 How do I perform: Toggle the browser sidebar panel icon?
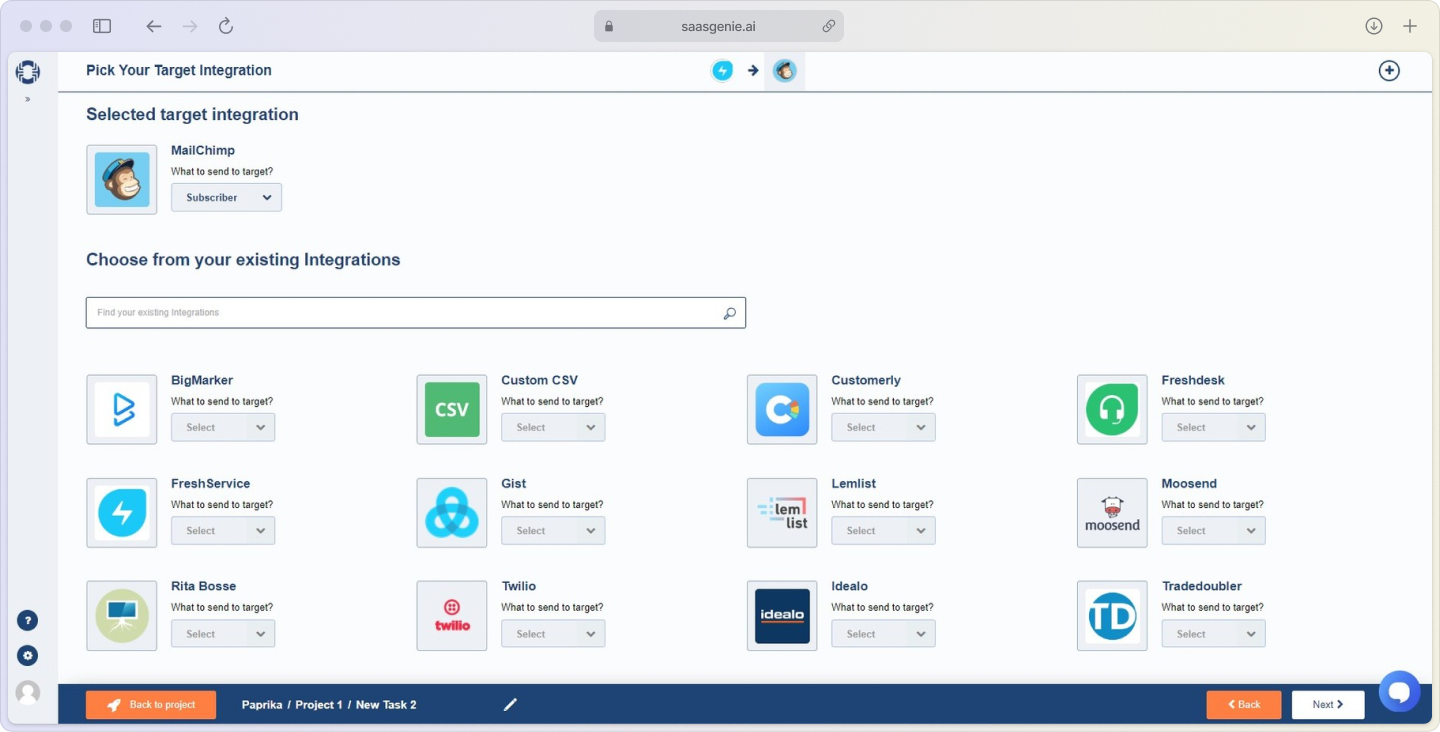pos(102,26)
